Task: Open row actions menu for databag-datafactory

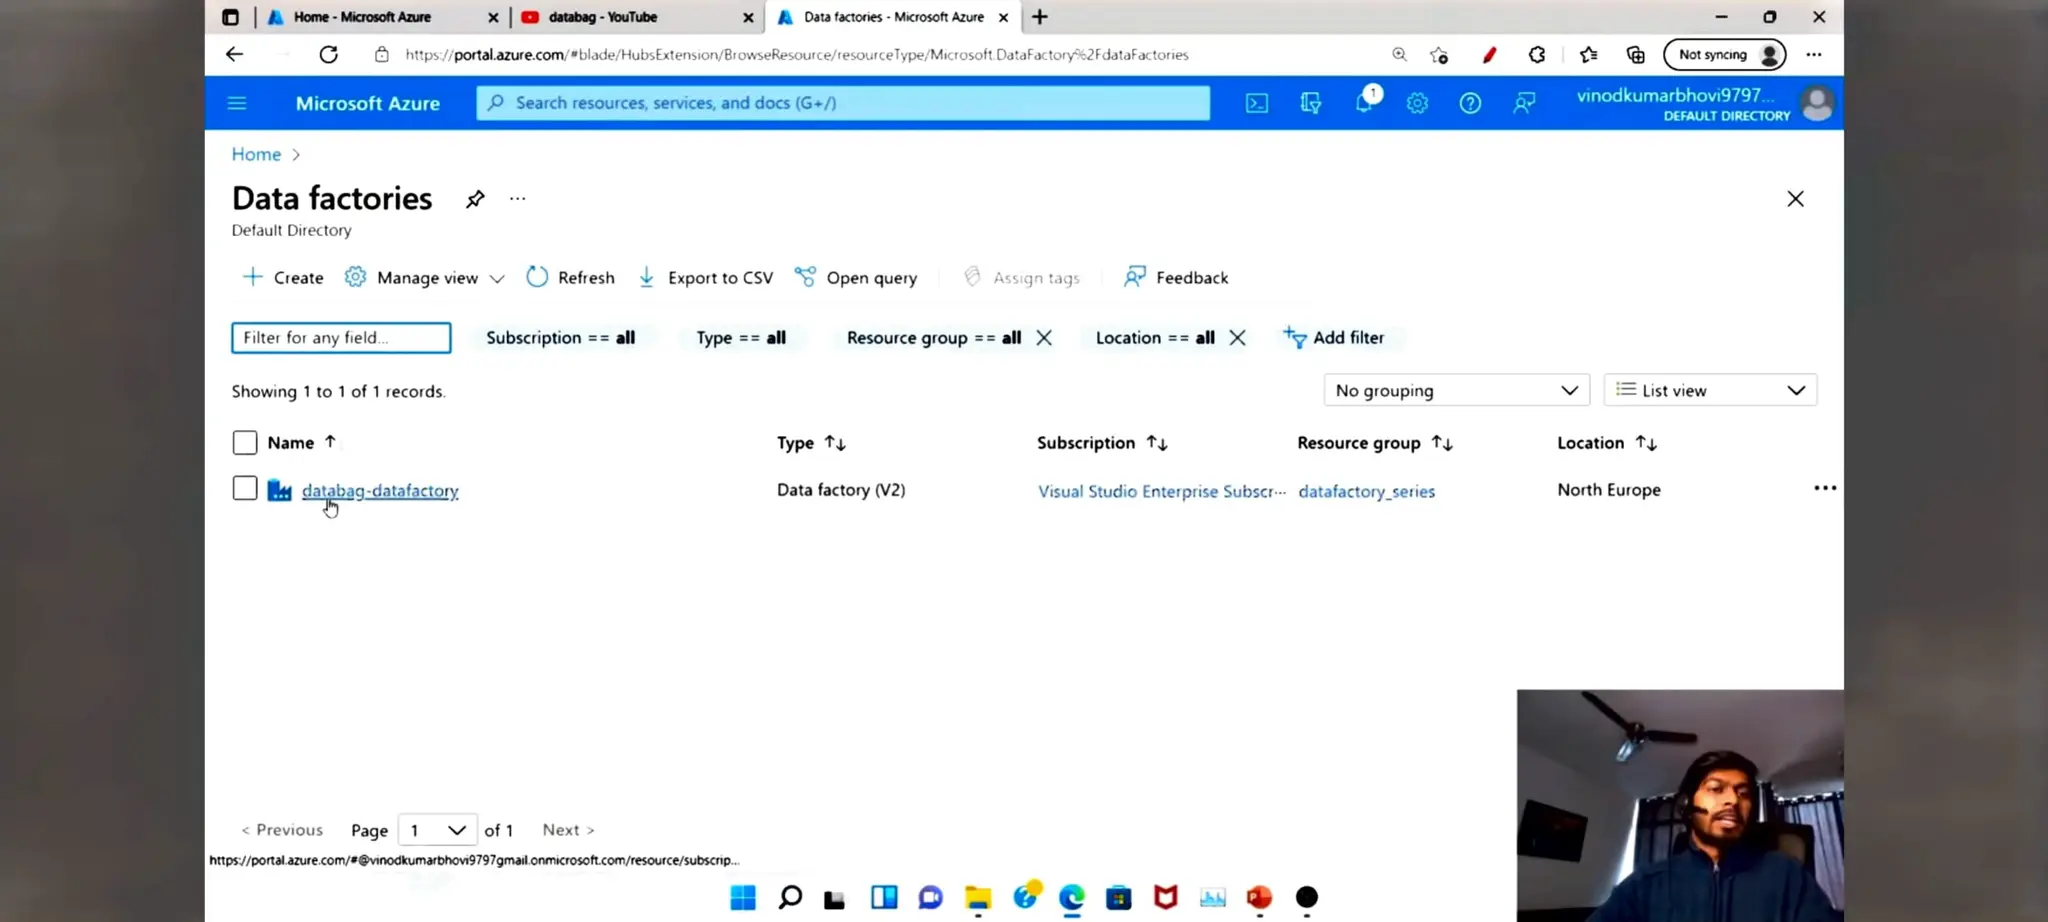Action: (1825, 488)
